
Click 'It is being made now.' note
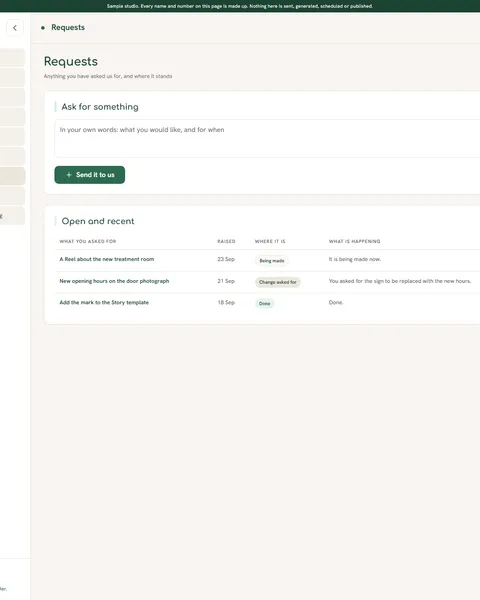tap(354, 259)
